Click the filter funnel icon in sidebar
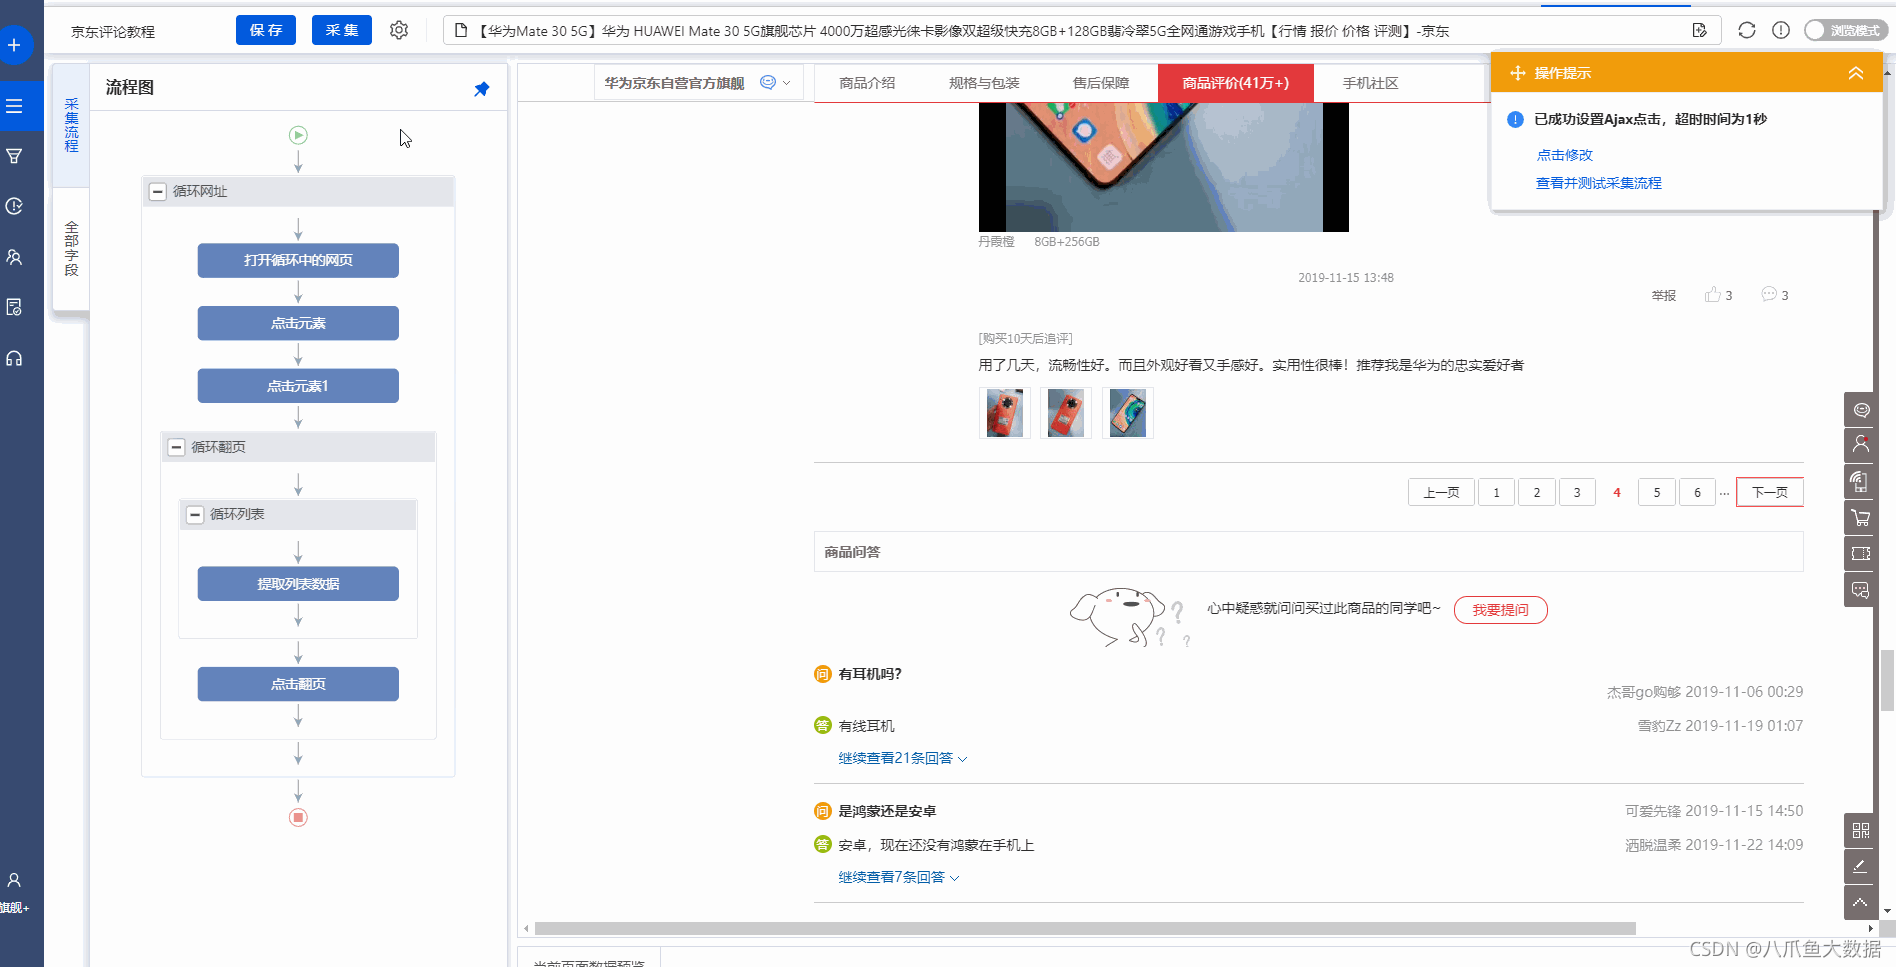This screenshot has height=967, width=1896. [14, 156]
